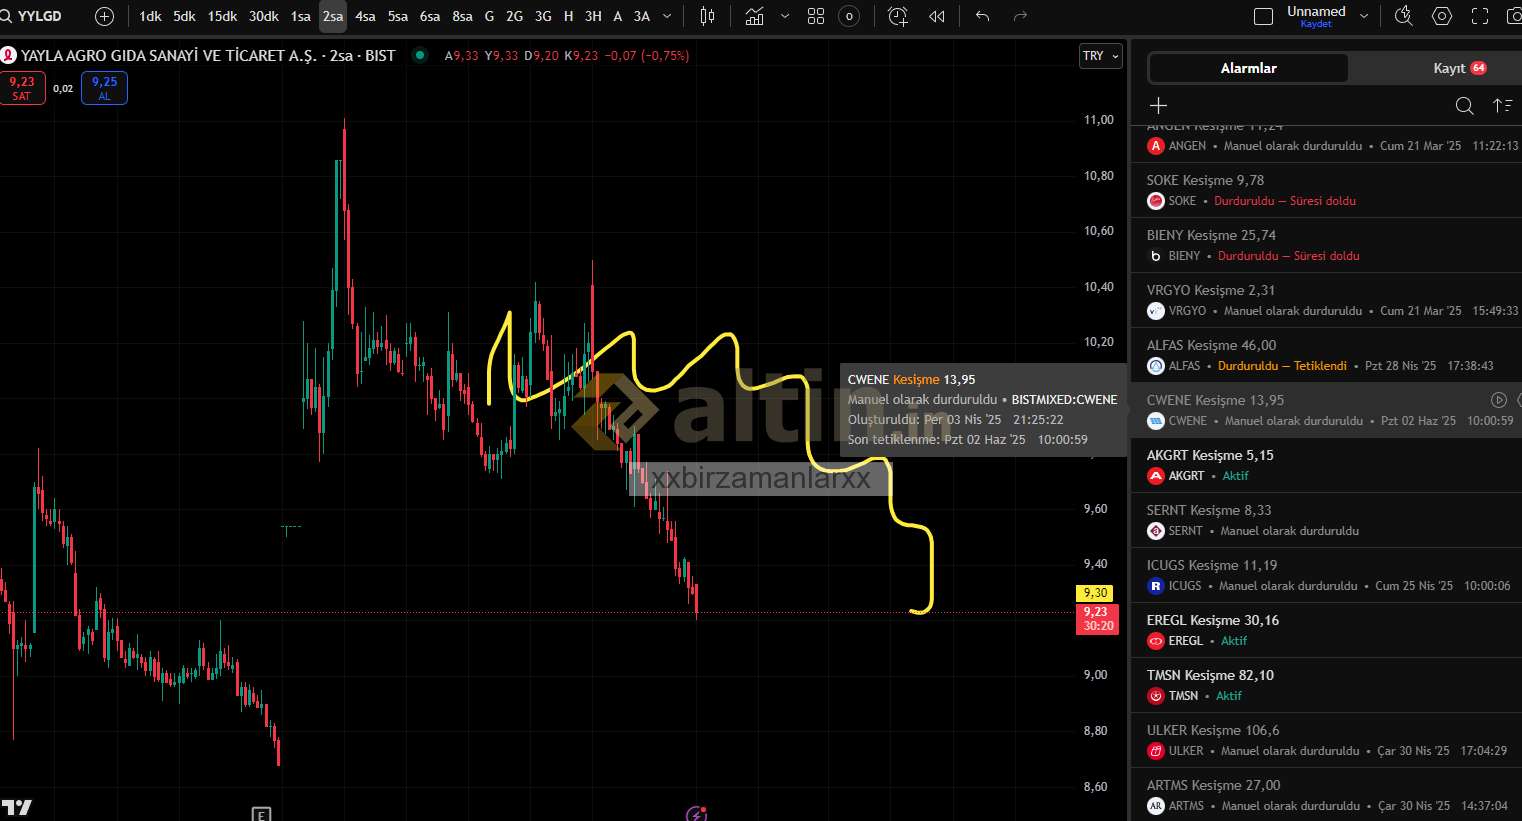Search alarms with magnifier icon
This screenshot has height=821, width=1522.
1464,106
